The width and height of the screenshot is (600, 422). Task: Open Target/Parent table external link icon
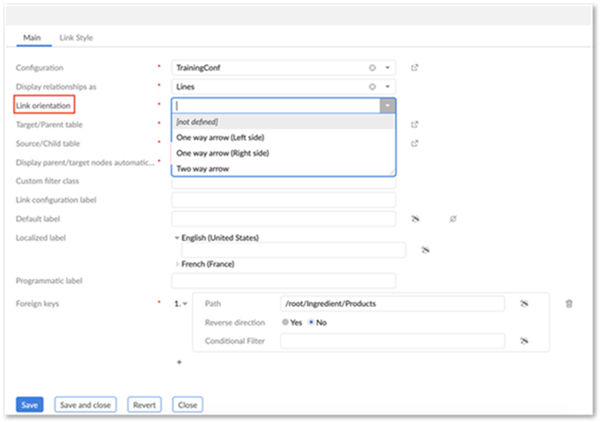click(x=414, y=124)
